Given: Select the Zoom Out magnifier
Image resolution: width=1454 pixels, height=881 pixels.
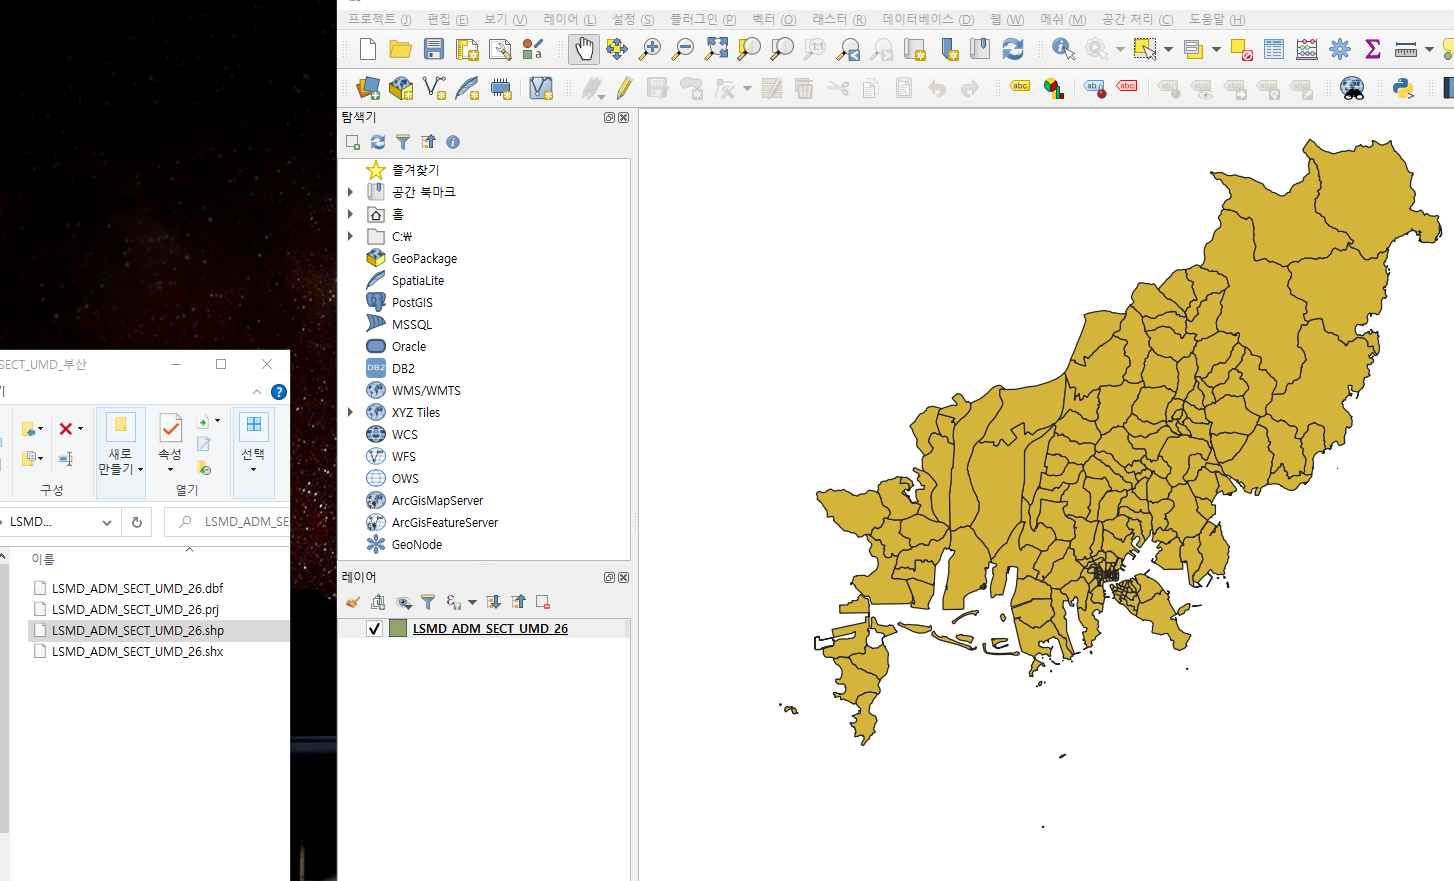Looking at the screenshot, I should [x=683, y=49].
